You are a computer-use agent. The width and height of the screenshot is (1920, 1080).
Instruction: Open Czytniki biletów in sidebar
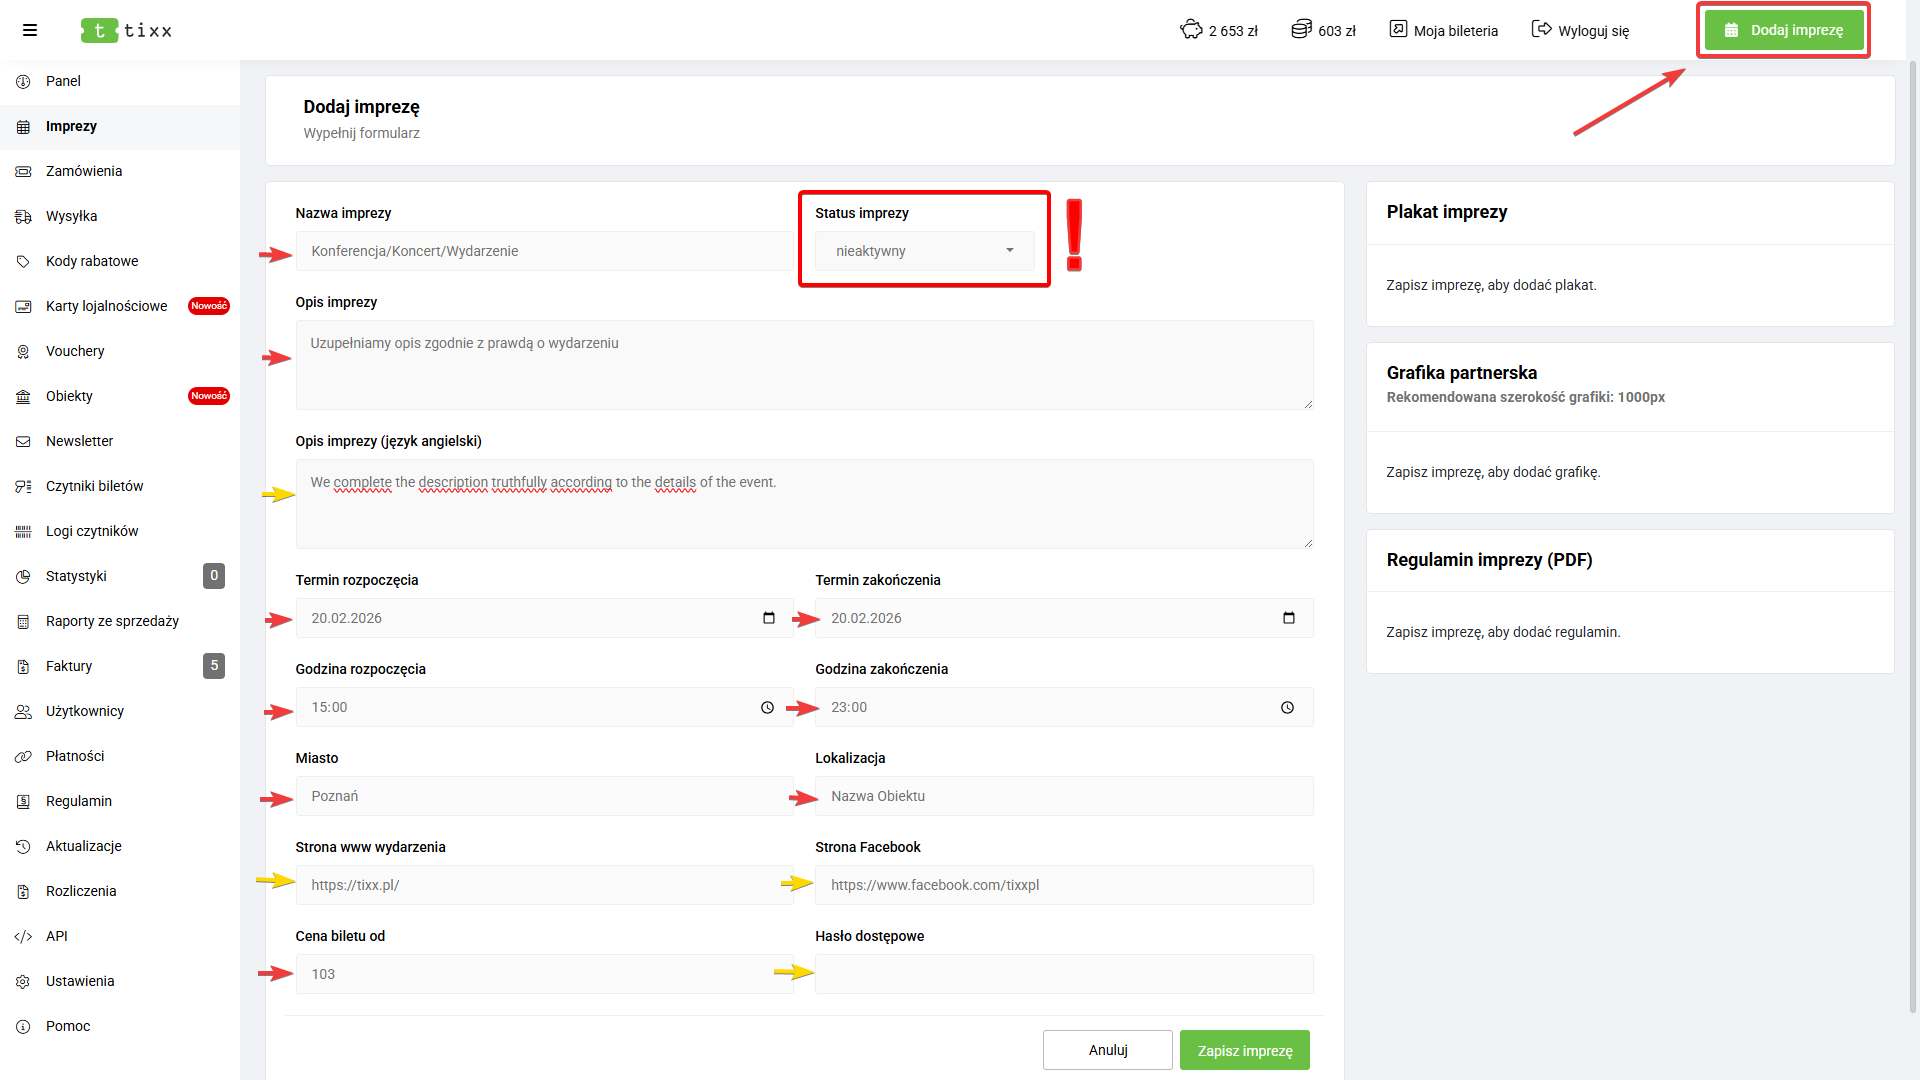point(95,486)
